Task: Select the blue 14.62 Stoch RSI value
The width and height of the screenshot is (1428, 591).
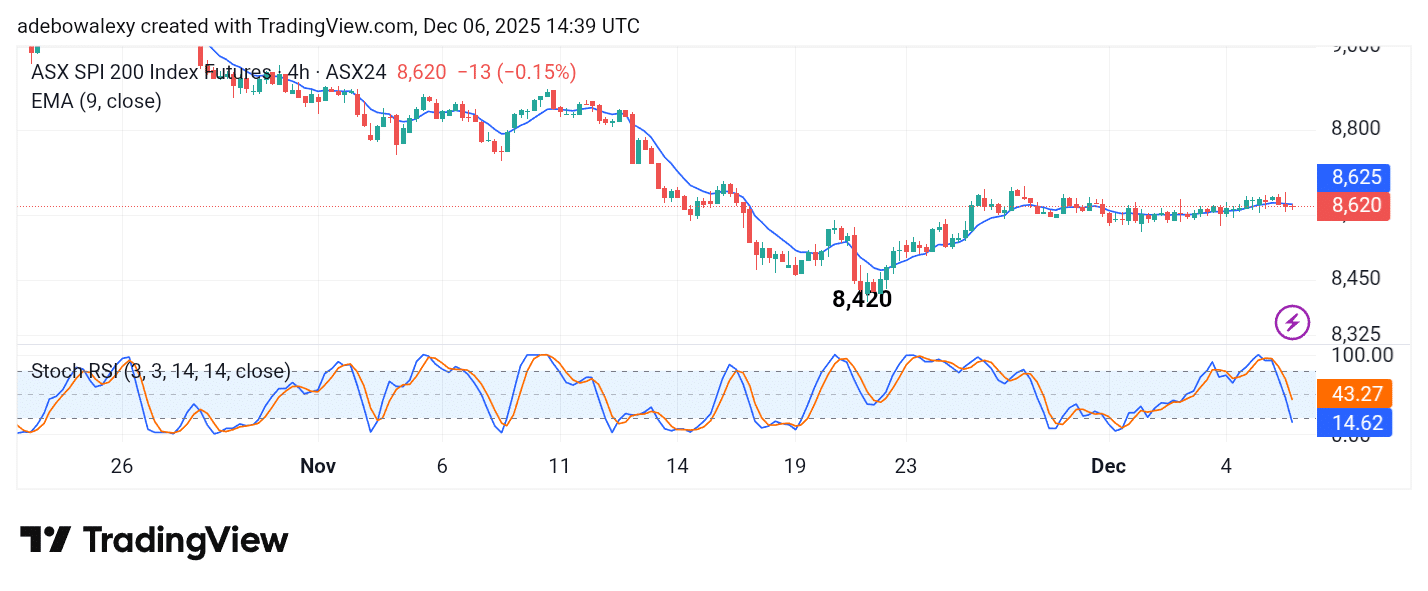Action: [x=1355, y=423]
